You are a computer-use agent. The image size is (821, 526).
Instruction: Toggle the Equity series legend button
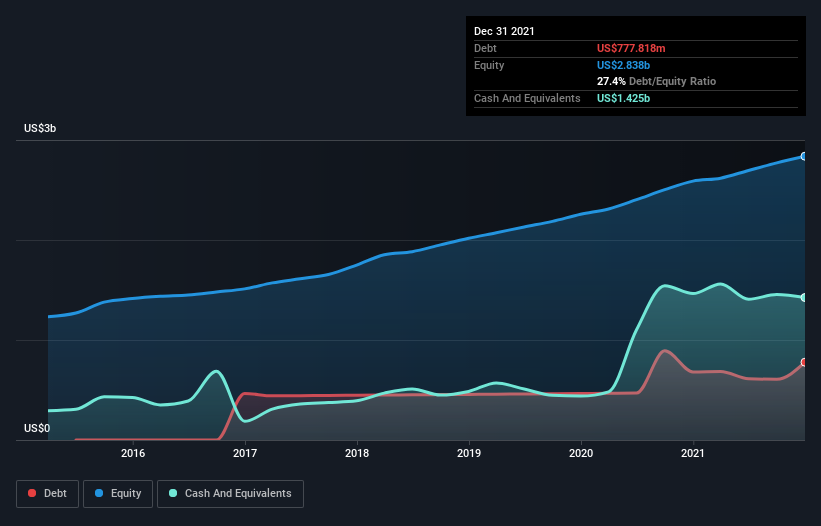pos(118,494)
